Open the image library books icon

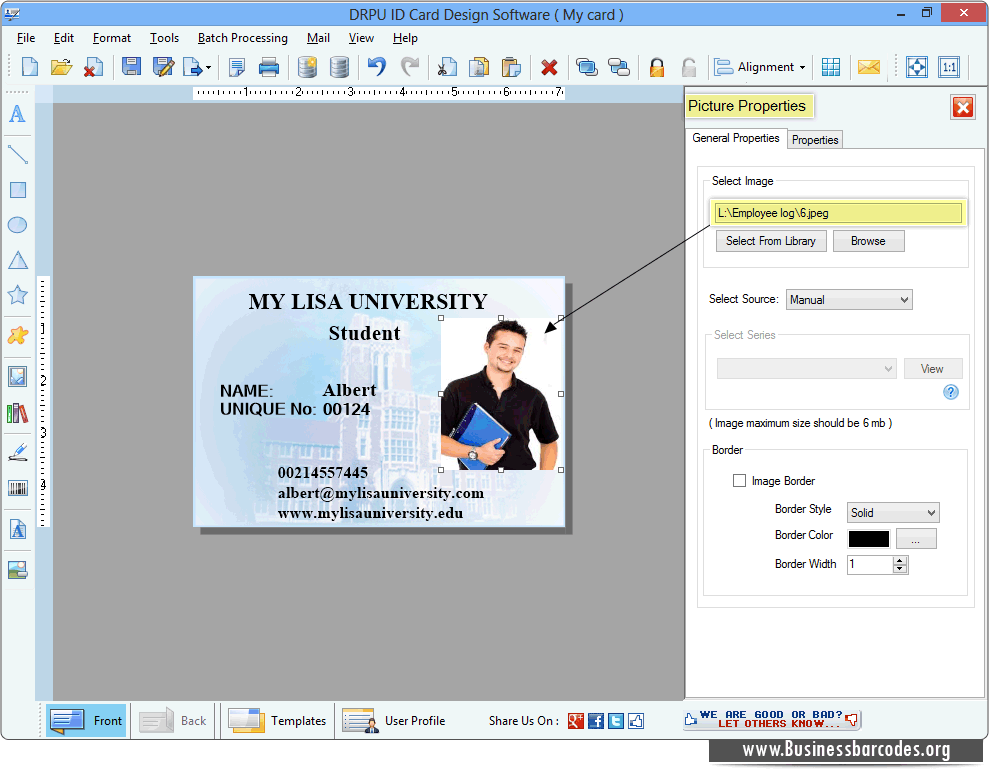coord(18,414)
